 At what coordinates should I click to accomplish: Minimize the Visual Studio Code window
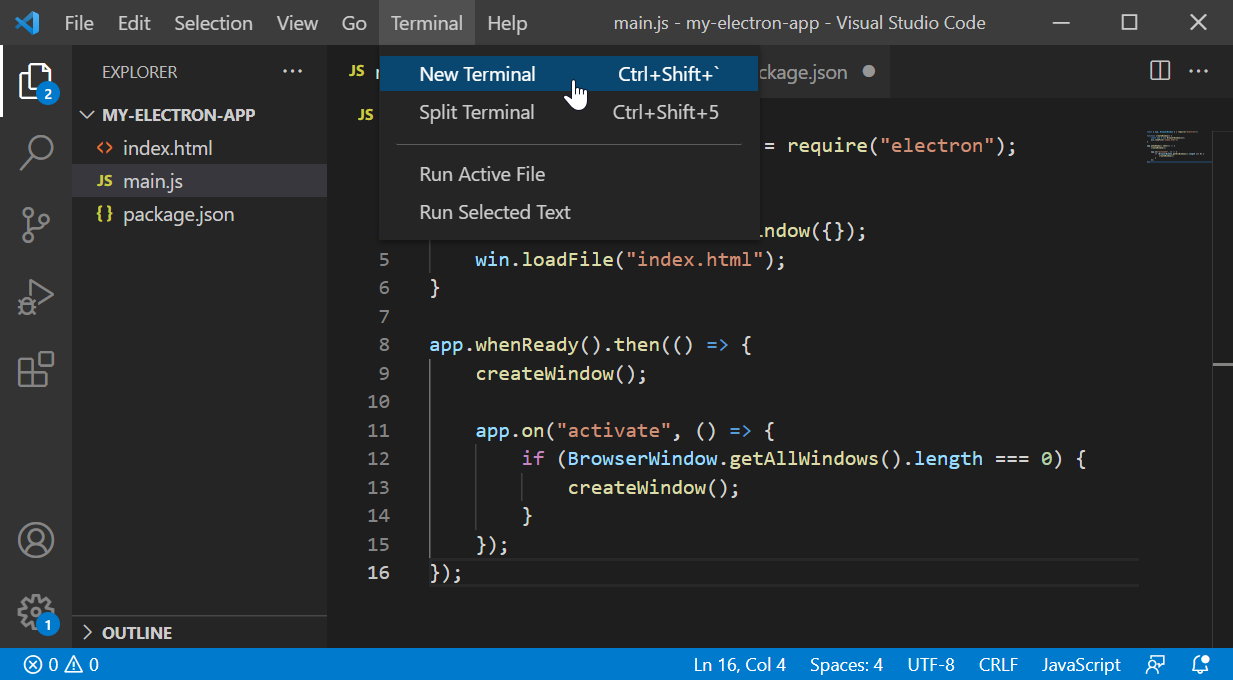pos(1060,22)
